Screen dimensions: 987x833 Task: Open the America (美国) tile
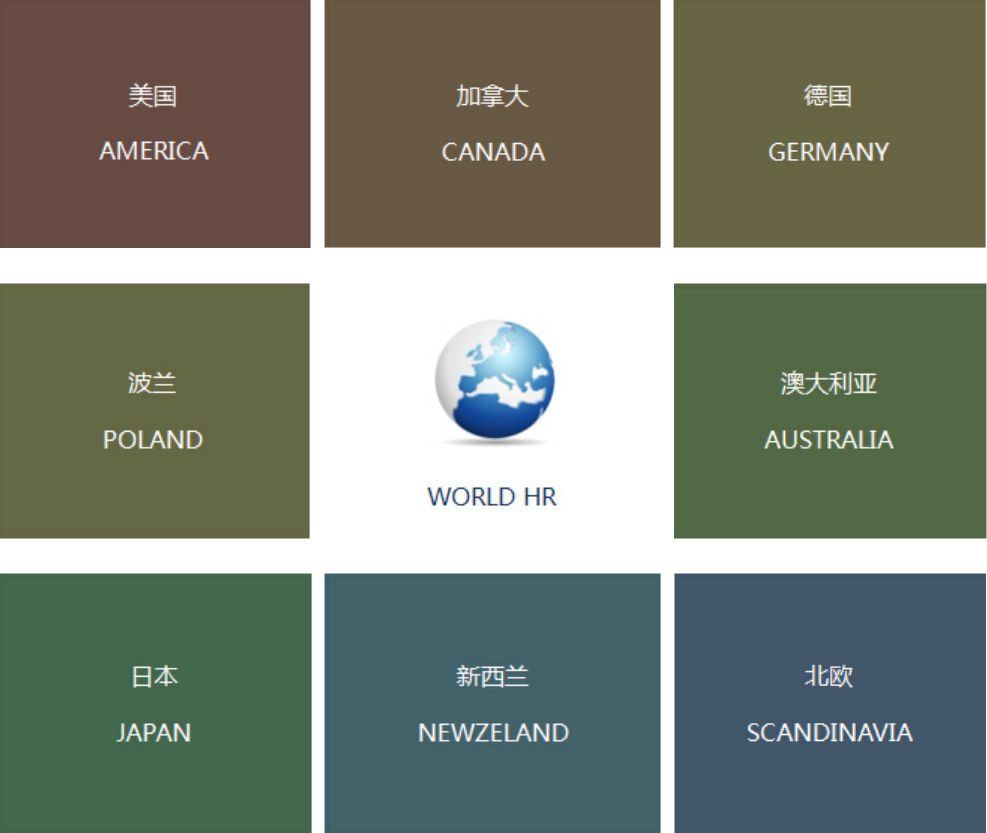tap(155, 123)
